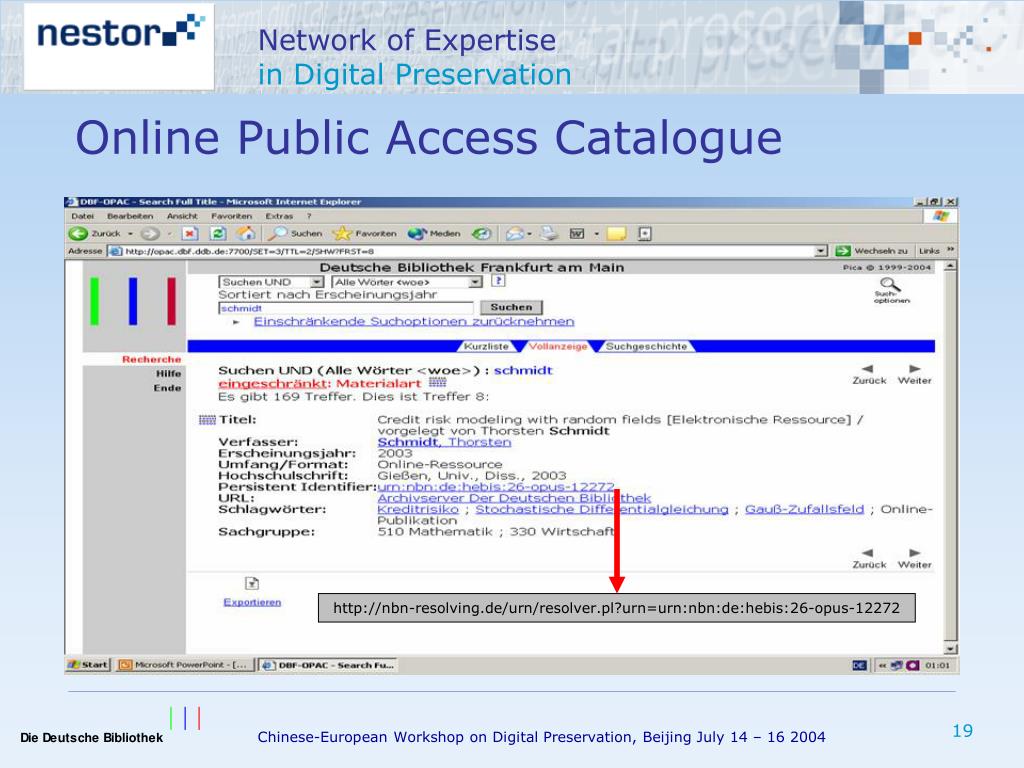Click the IE forward arrow toolbar button
1024x768 pixels.
pos(150,233)
